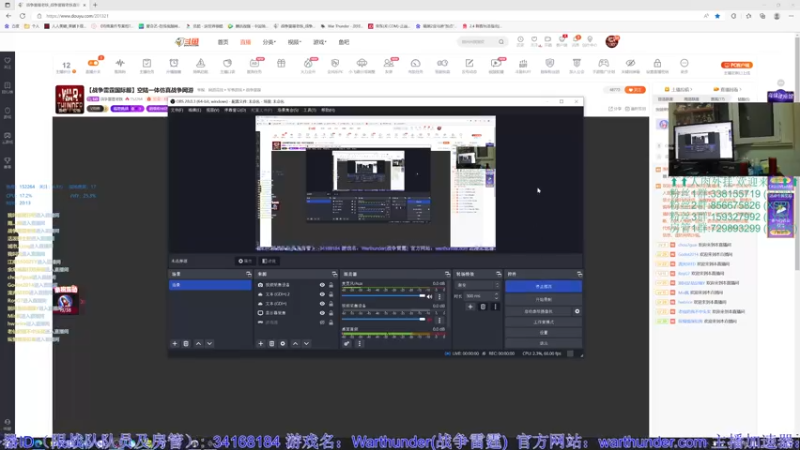Image resolution: width=800 pixels, height=450 pixels.
Task: Open the more options icon on Douyu toolbar
Action: [684, 63]
